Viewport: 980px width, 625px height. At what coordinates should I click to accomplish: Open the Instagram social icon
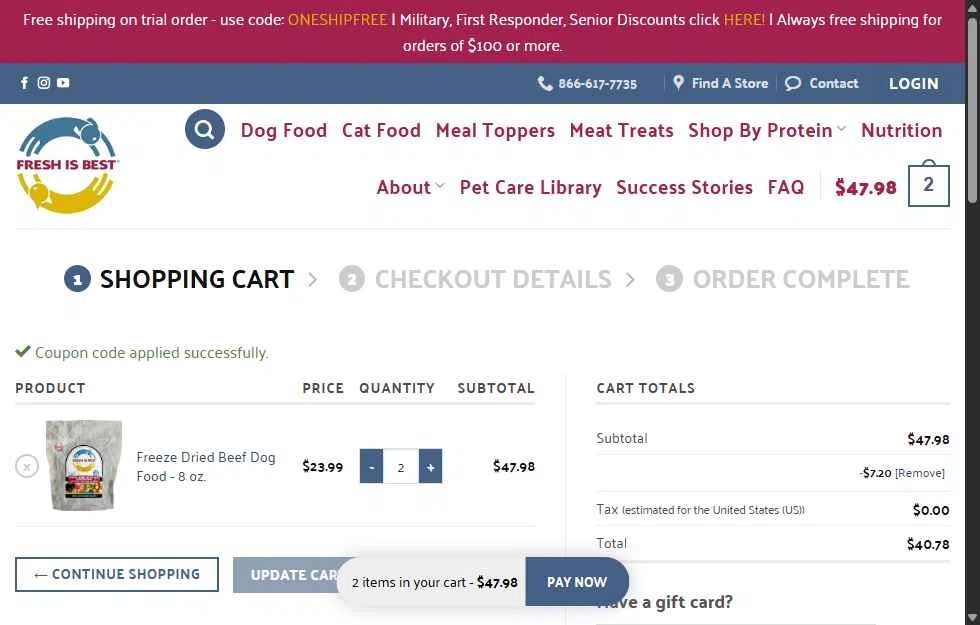pyautogui.click(x=44, y=82)
